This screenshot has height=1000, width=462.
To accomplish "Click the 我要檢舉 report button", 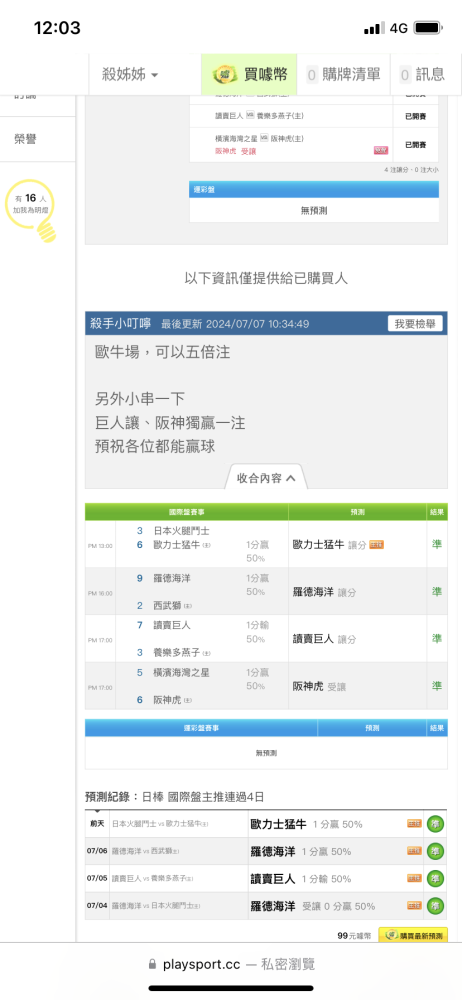I will (415, 323).
